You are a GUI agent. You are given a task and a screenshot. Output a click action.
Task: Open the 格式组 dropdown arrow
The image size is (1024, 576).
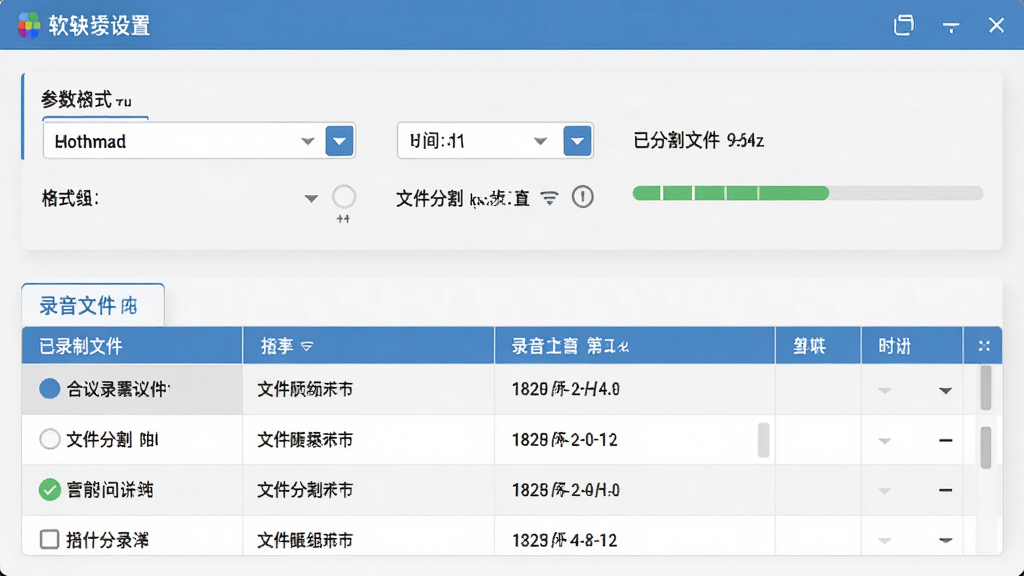[x=311, y=199]
